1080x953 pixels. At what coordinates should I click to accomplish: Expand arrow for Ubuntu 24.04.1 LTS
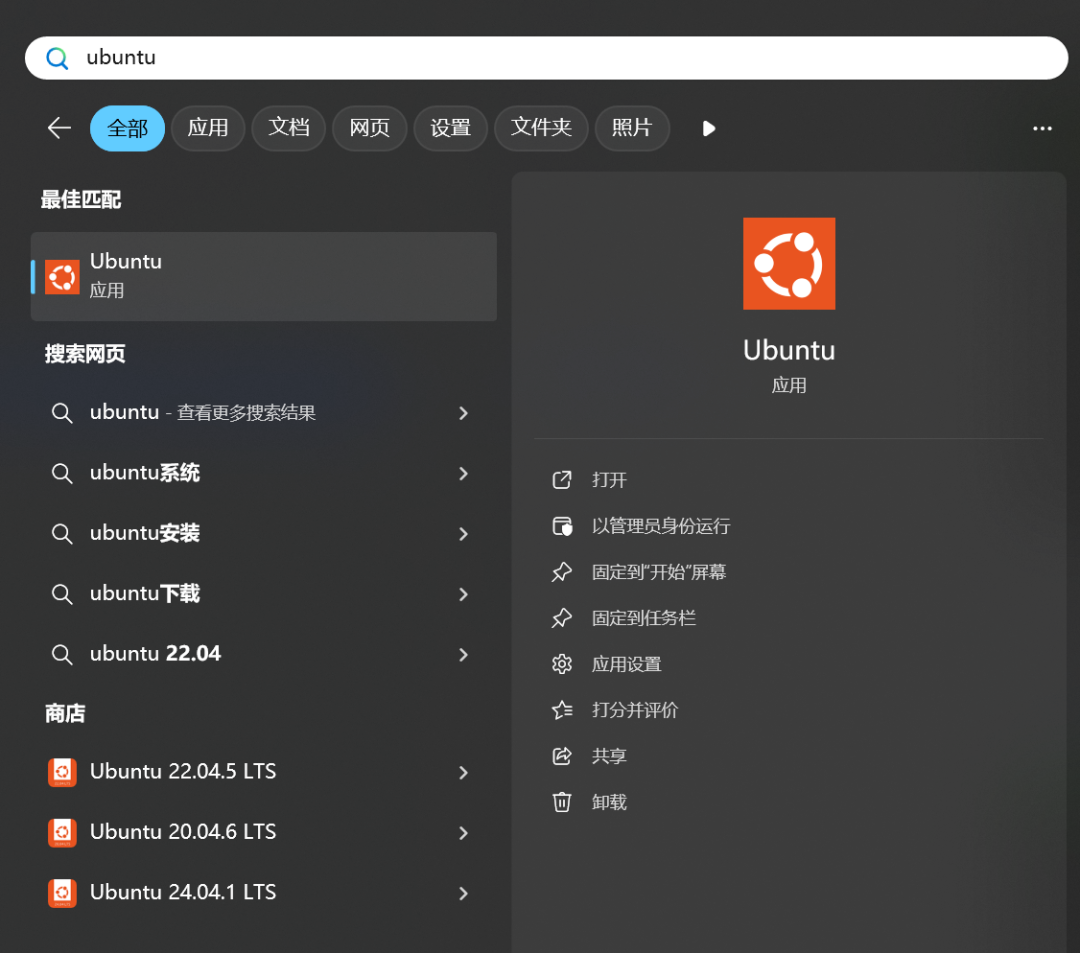coord(464,894)
